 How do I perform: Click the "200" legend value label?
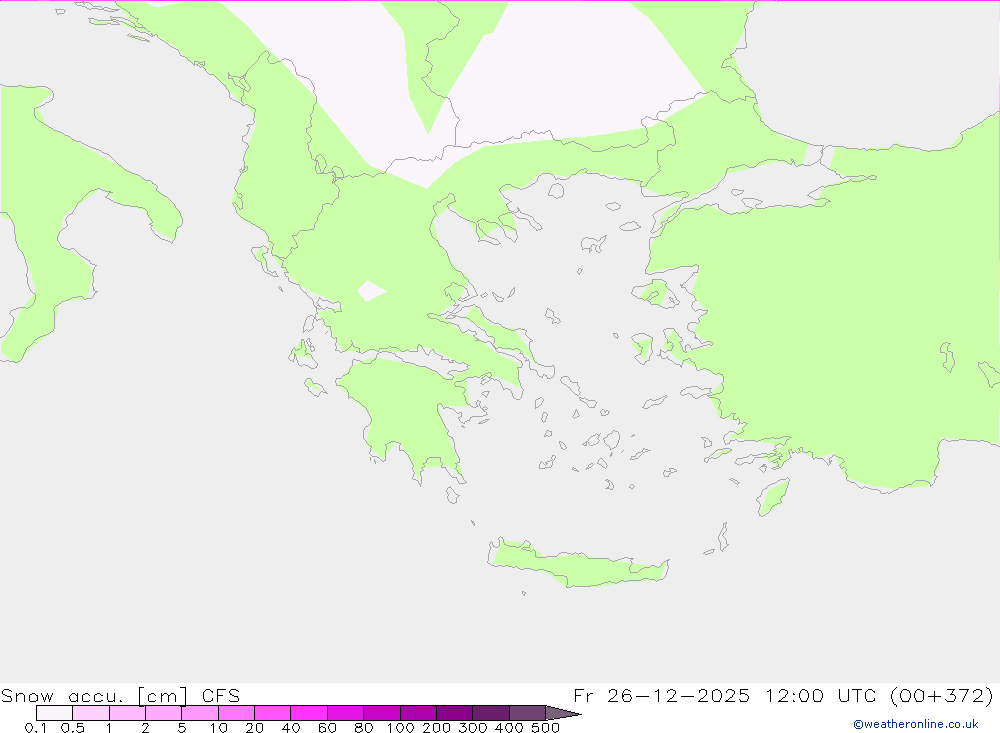[x=437, y=727]
